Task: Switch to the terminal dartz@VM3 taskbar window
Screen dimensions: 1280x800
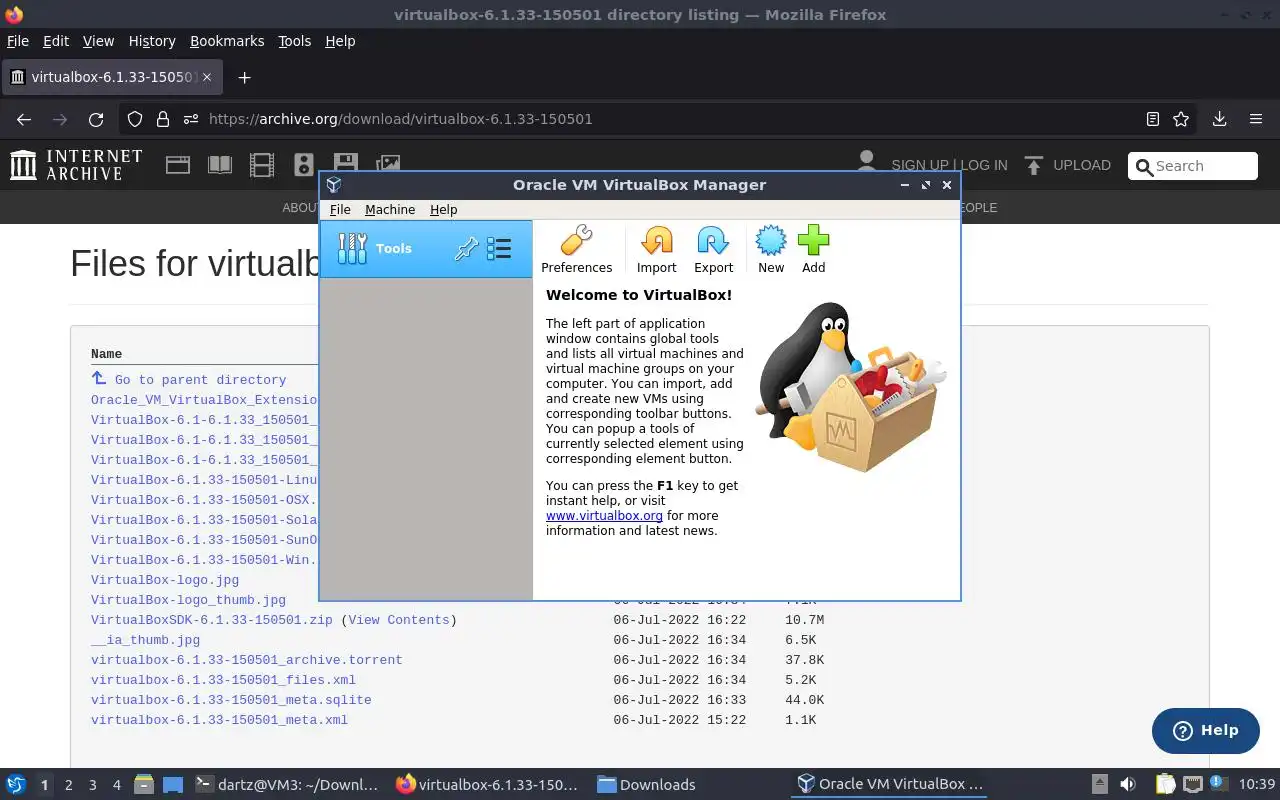Action: [x=287, y=785]
